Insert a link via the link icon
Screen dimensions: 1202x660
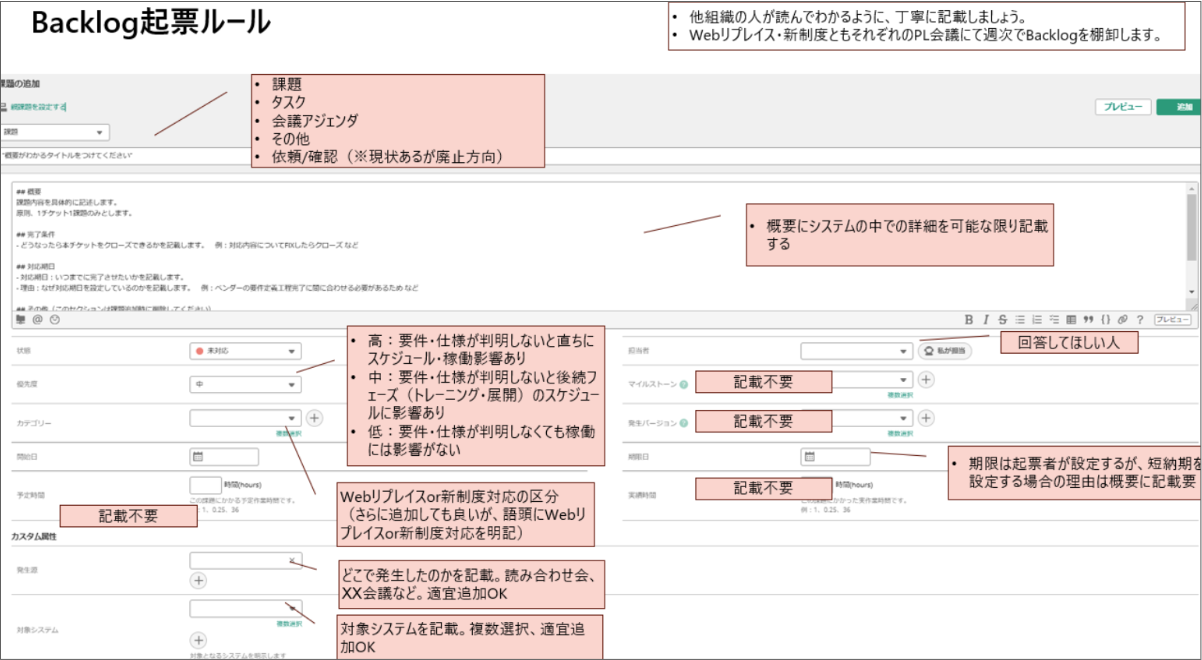click(x=1121, y=319)
